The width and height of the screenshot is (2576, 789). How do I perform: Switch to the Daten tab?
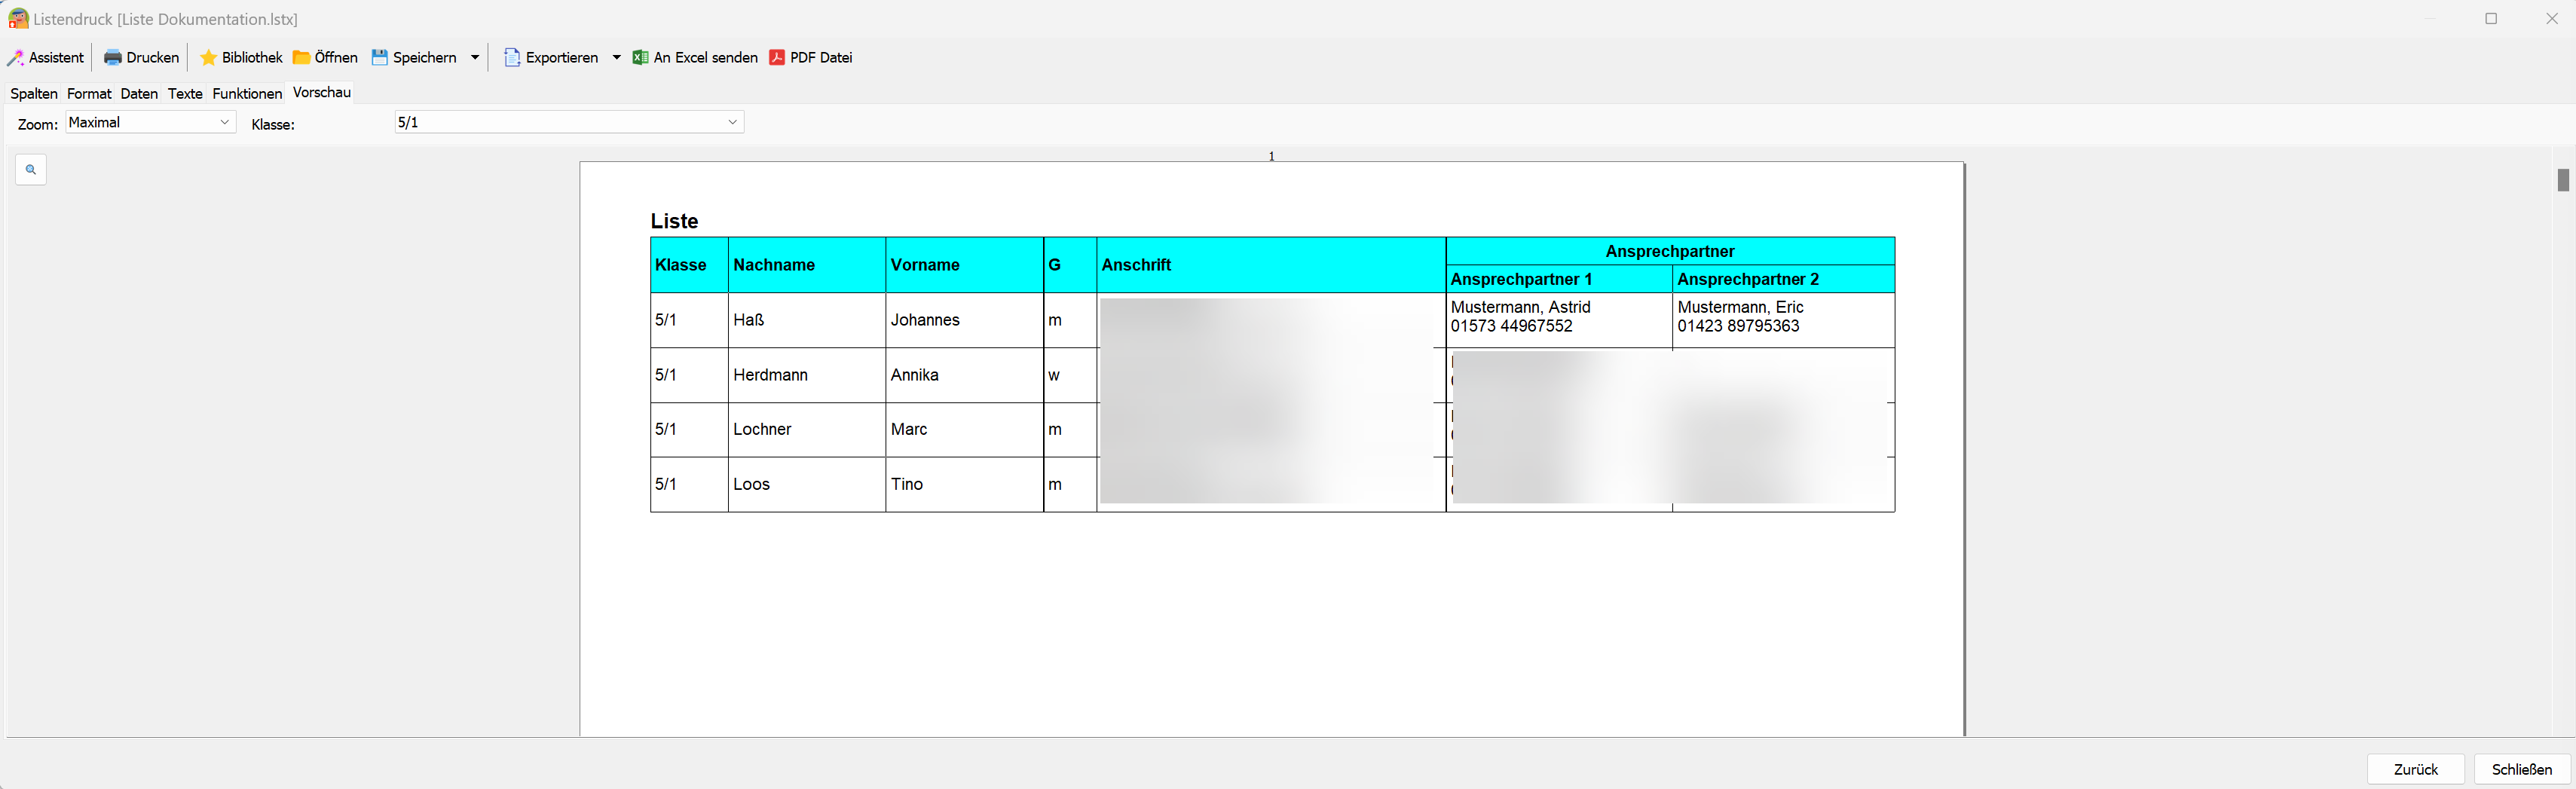tap(139, 94)
